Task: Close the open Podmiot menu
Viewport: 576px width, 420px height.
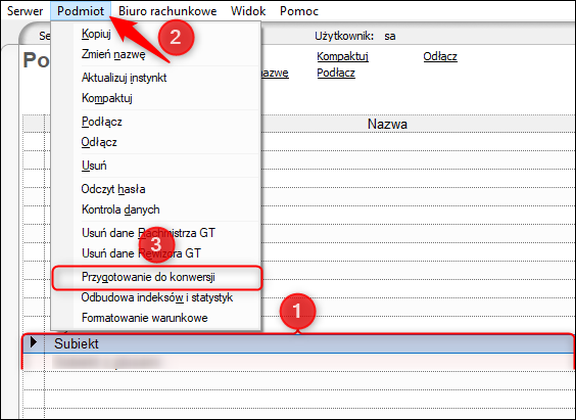Action: tap(80, 11)
